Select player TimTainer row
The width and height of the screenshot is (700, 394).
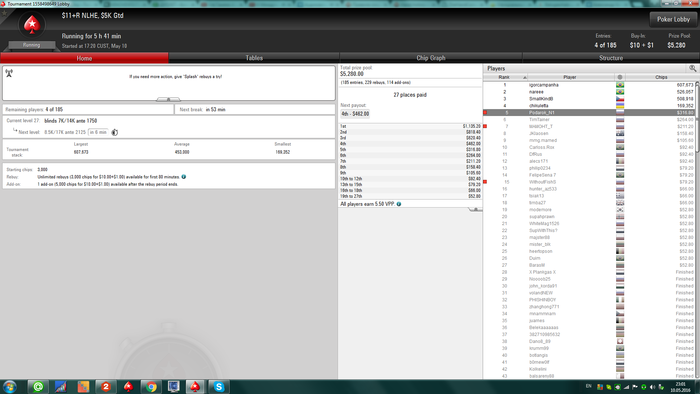click(x=589, y=120)
